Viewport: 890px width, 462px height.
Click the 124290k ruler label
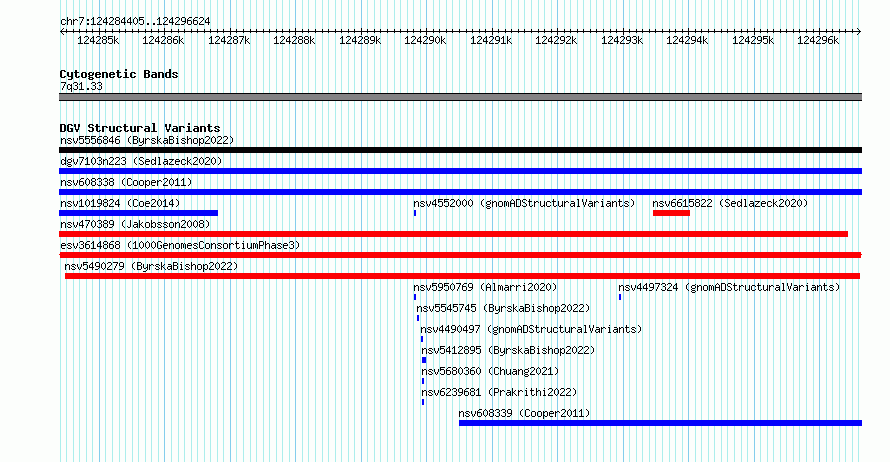[425, 40]
